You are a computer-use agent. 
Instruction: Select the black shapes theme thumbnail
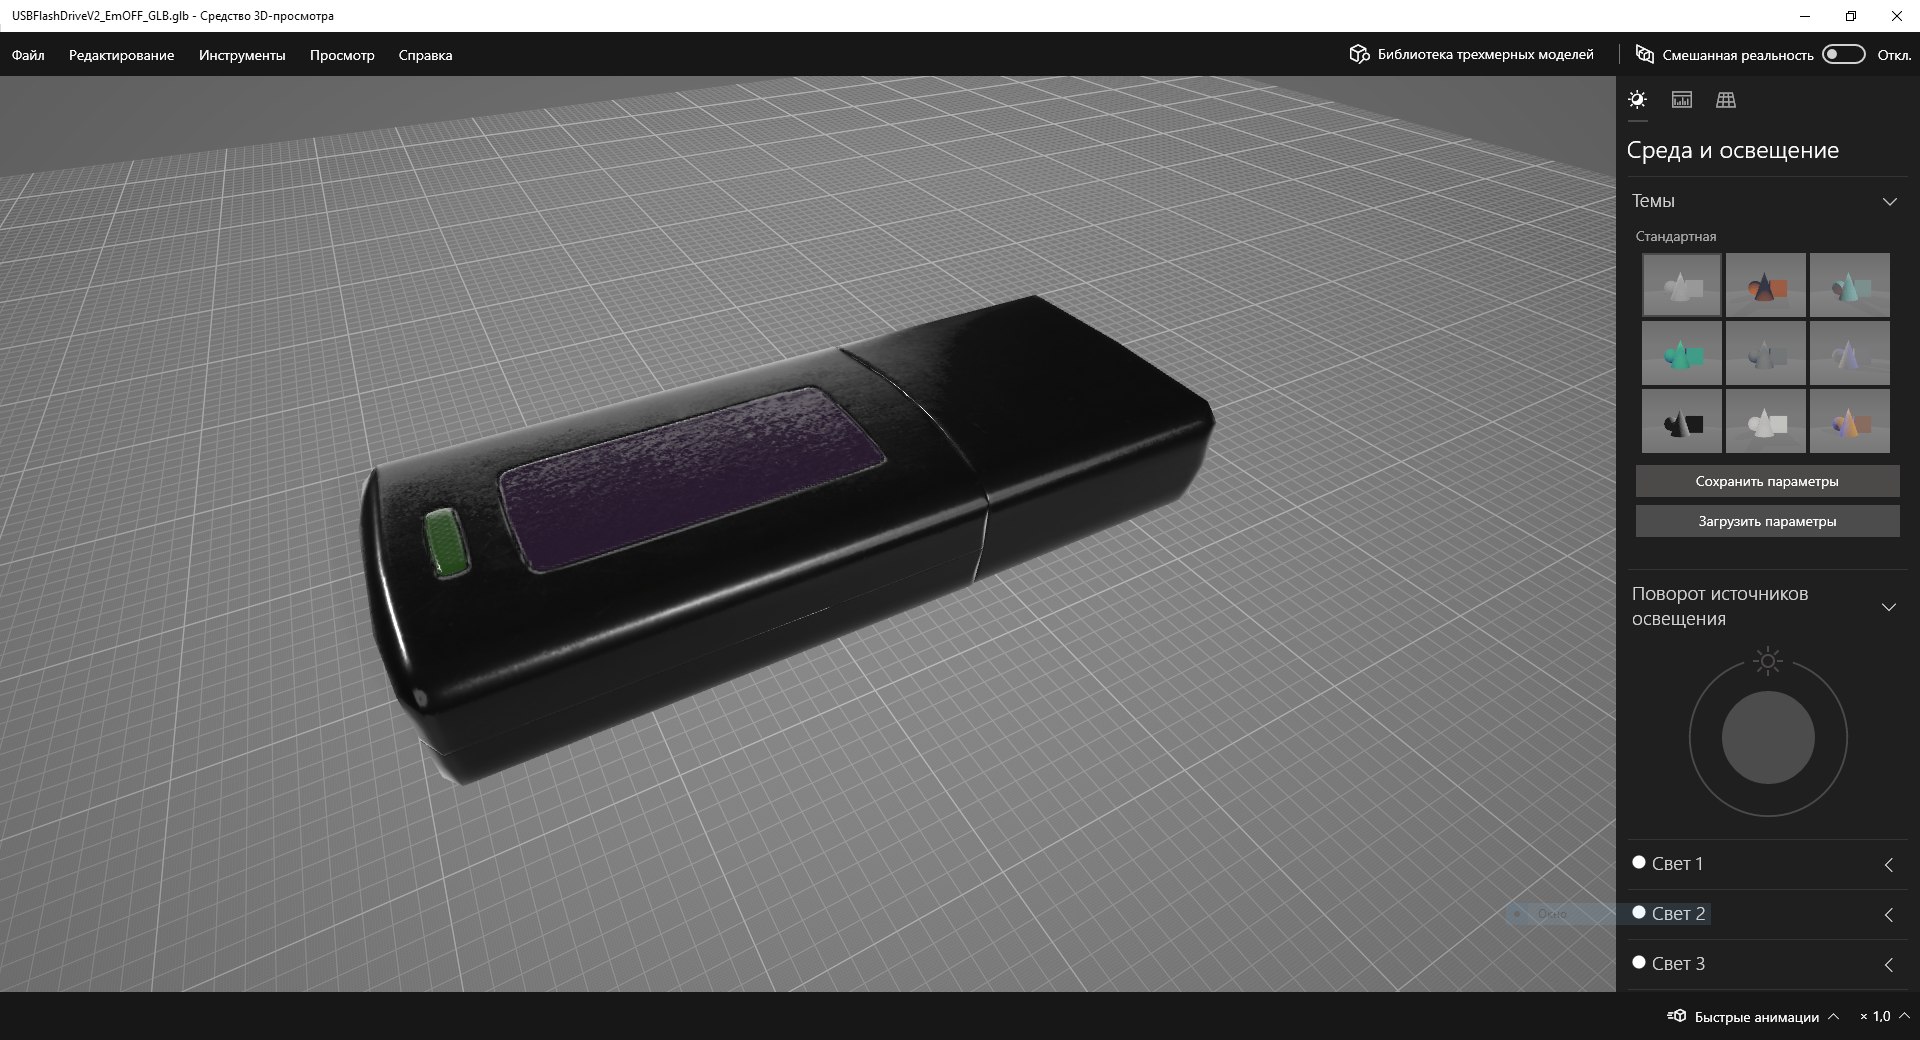(x=1682, y=421)
